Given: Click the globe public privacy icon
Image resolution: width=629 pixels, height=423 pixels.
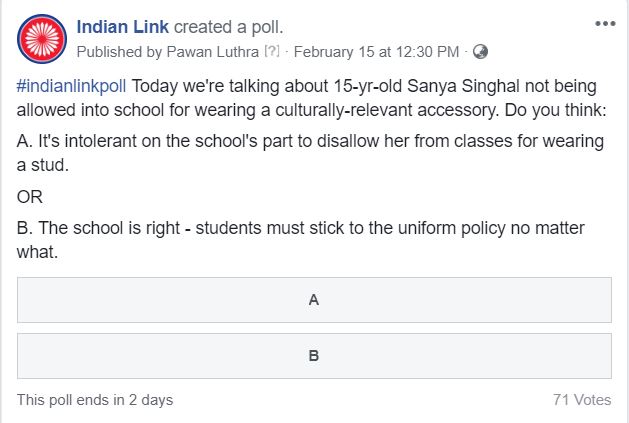Looking at the screenshot, I should [x=480, y=52].
